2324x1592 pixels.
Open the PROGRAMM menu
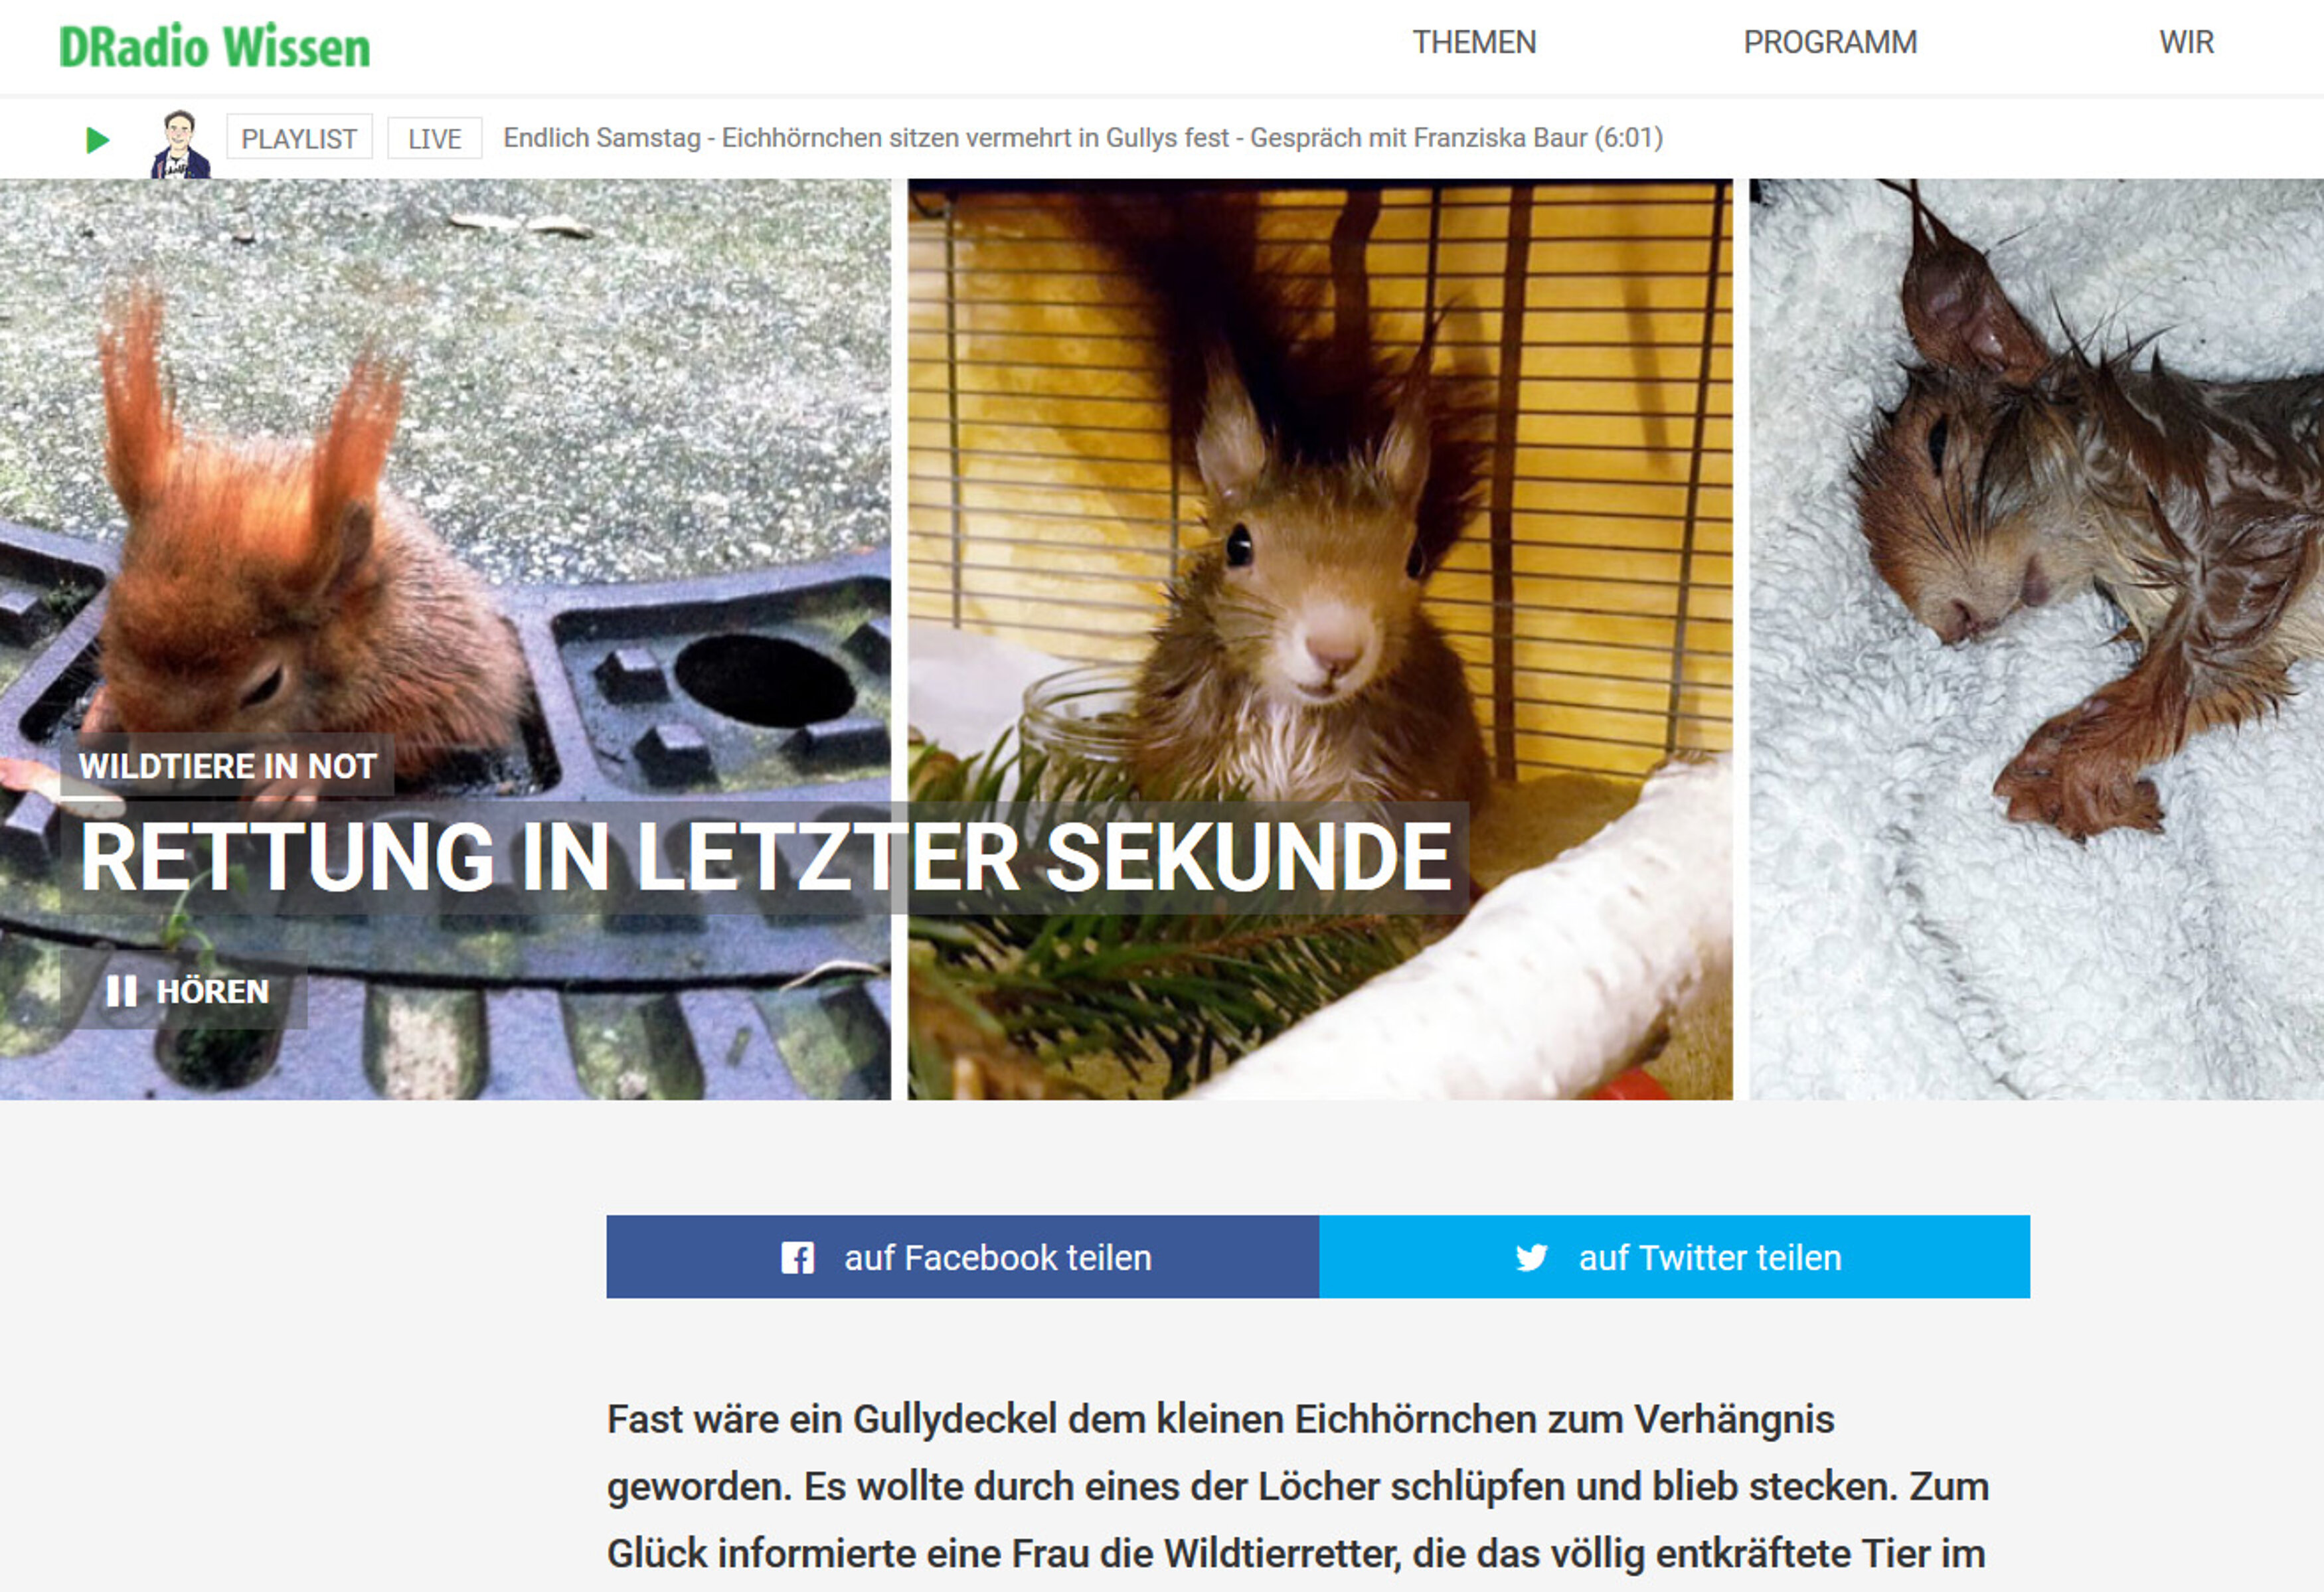click(x=1830, y=43)
